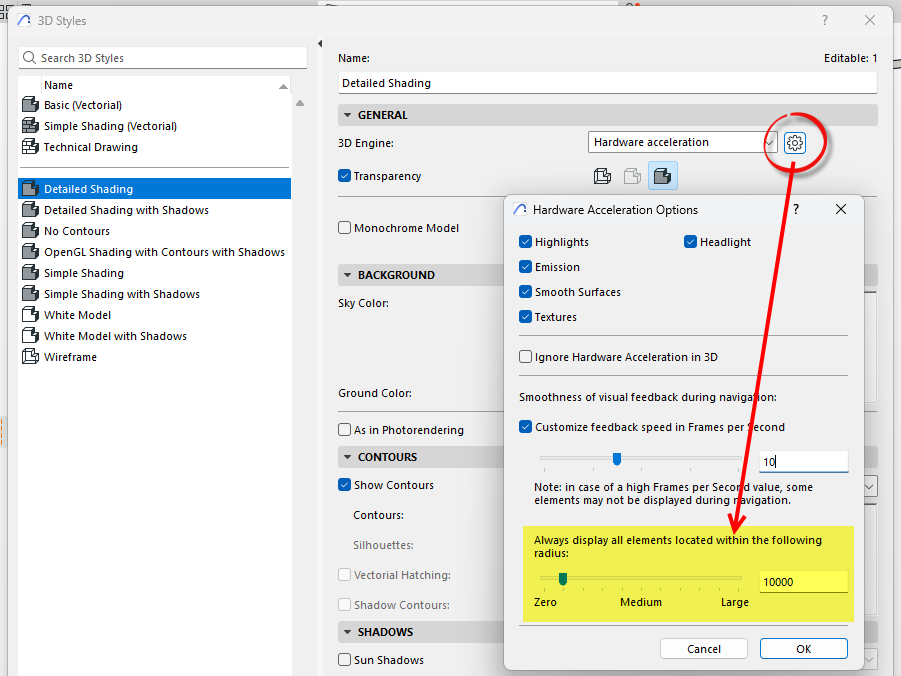This screenshot has width=901, height=676.
Task: Collapse the SHADOWS section
Action: click(347, 632)
